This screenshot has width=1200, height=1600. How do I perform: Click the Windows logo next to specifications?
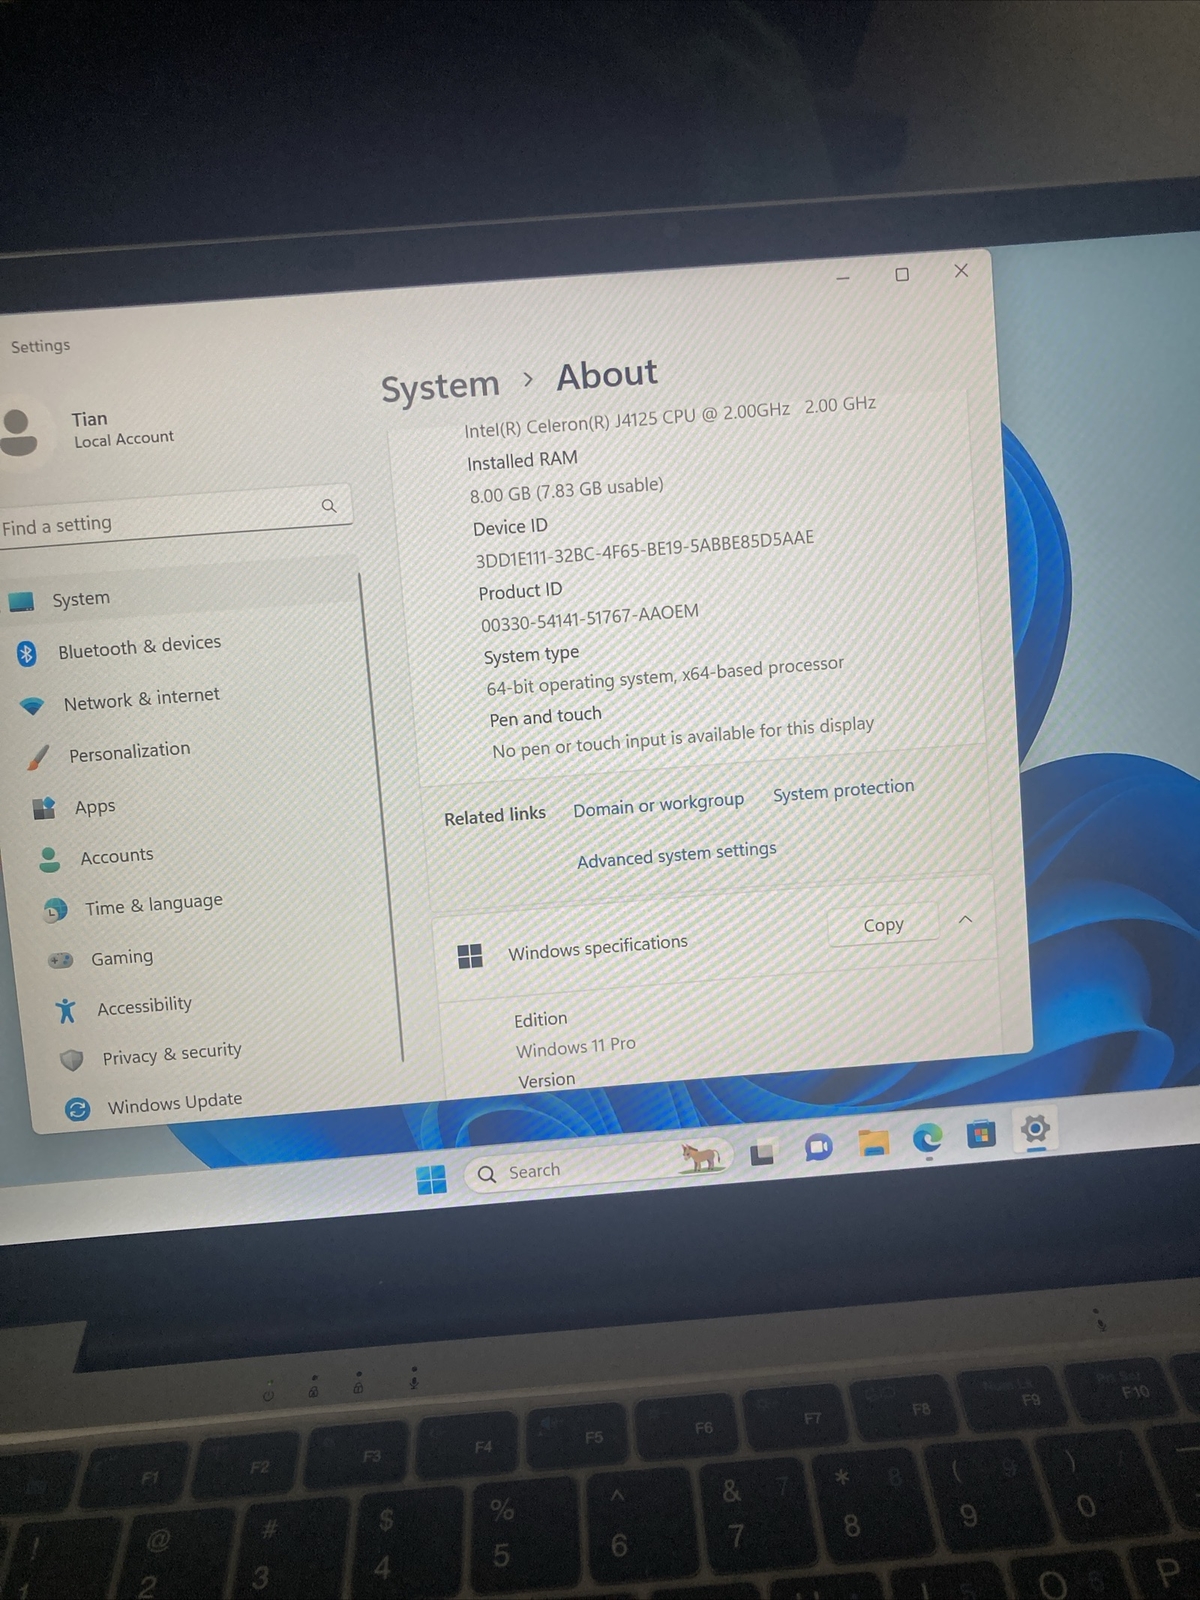pyautogui.click(x=470, y=956)
